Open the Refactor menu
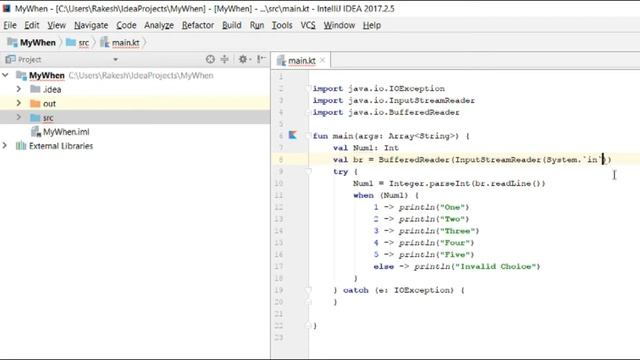This screenshot has height=360, width=640. 198,25
